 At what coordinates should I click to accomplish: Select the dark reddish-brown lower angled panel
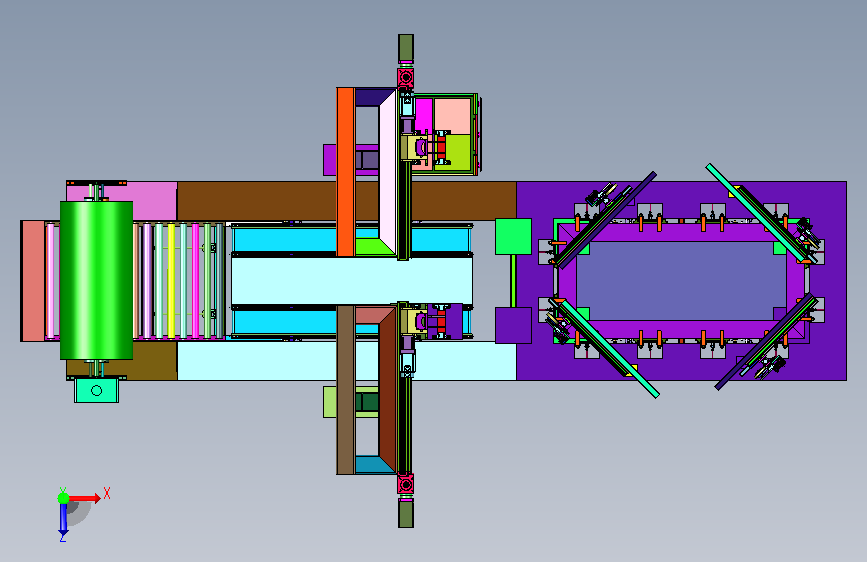click(388, 390)
